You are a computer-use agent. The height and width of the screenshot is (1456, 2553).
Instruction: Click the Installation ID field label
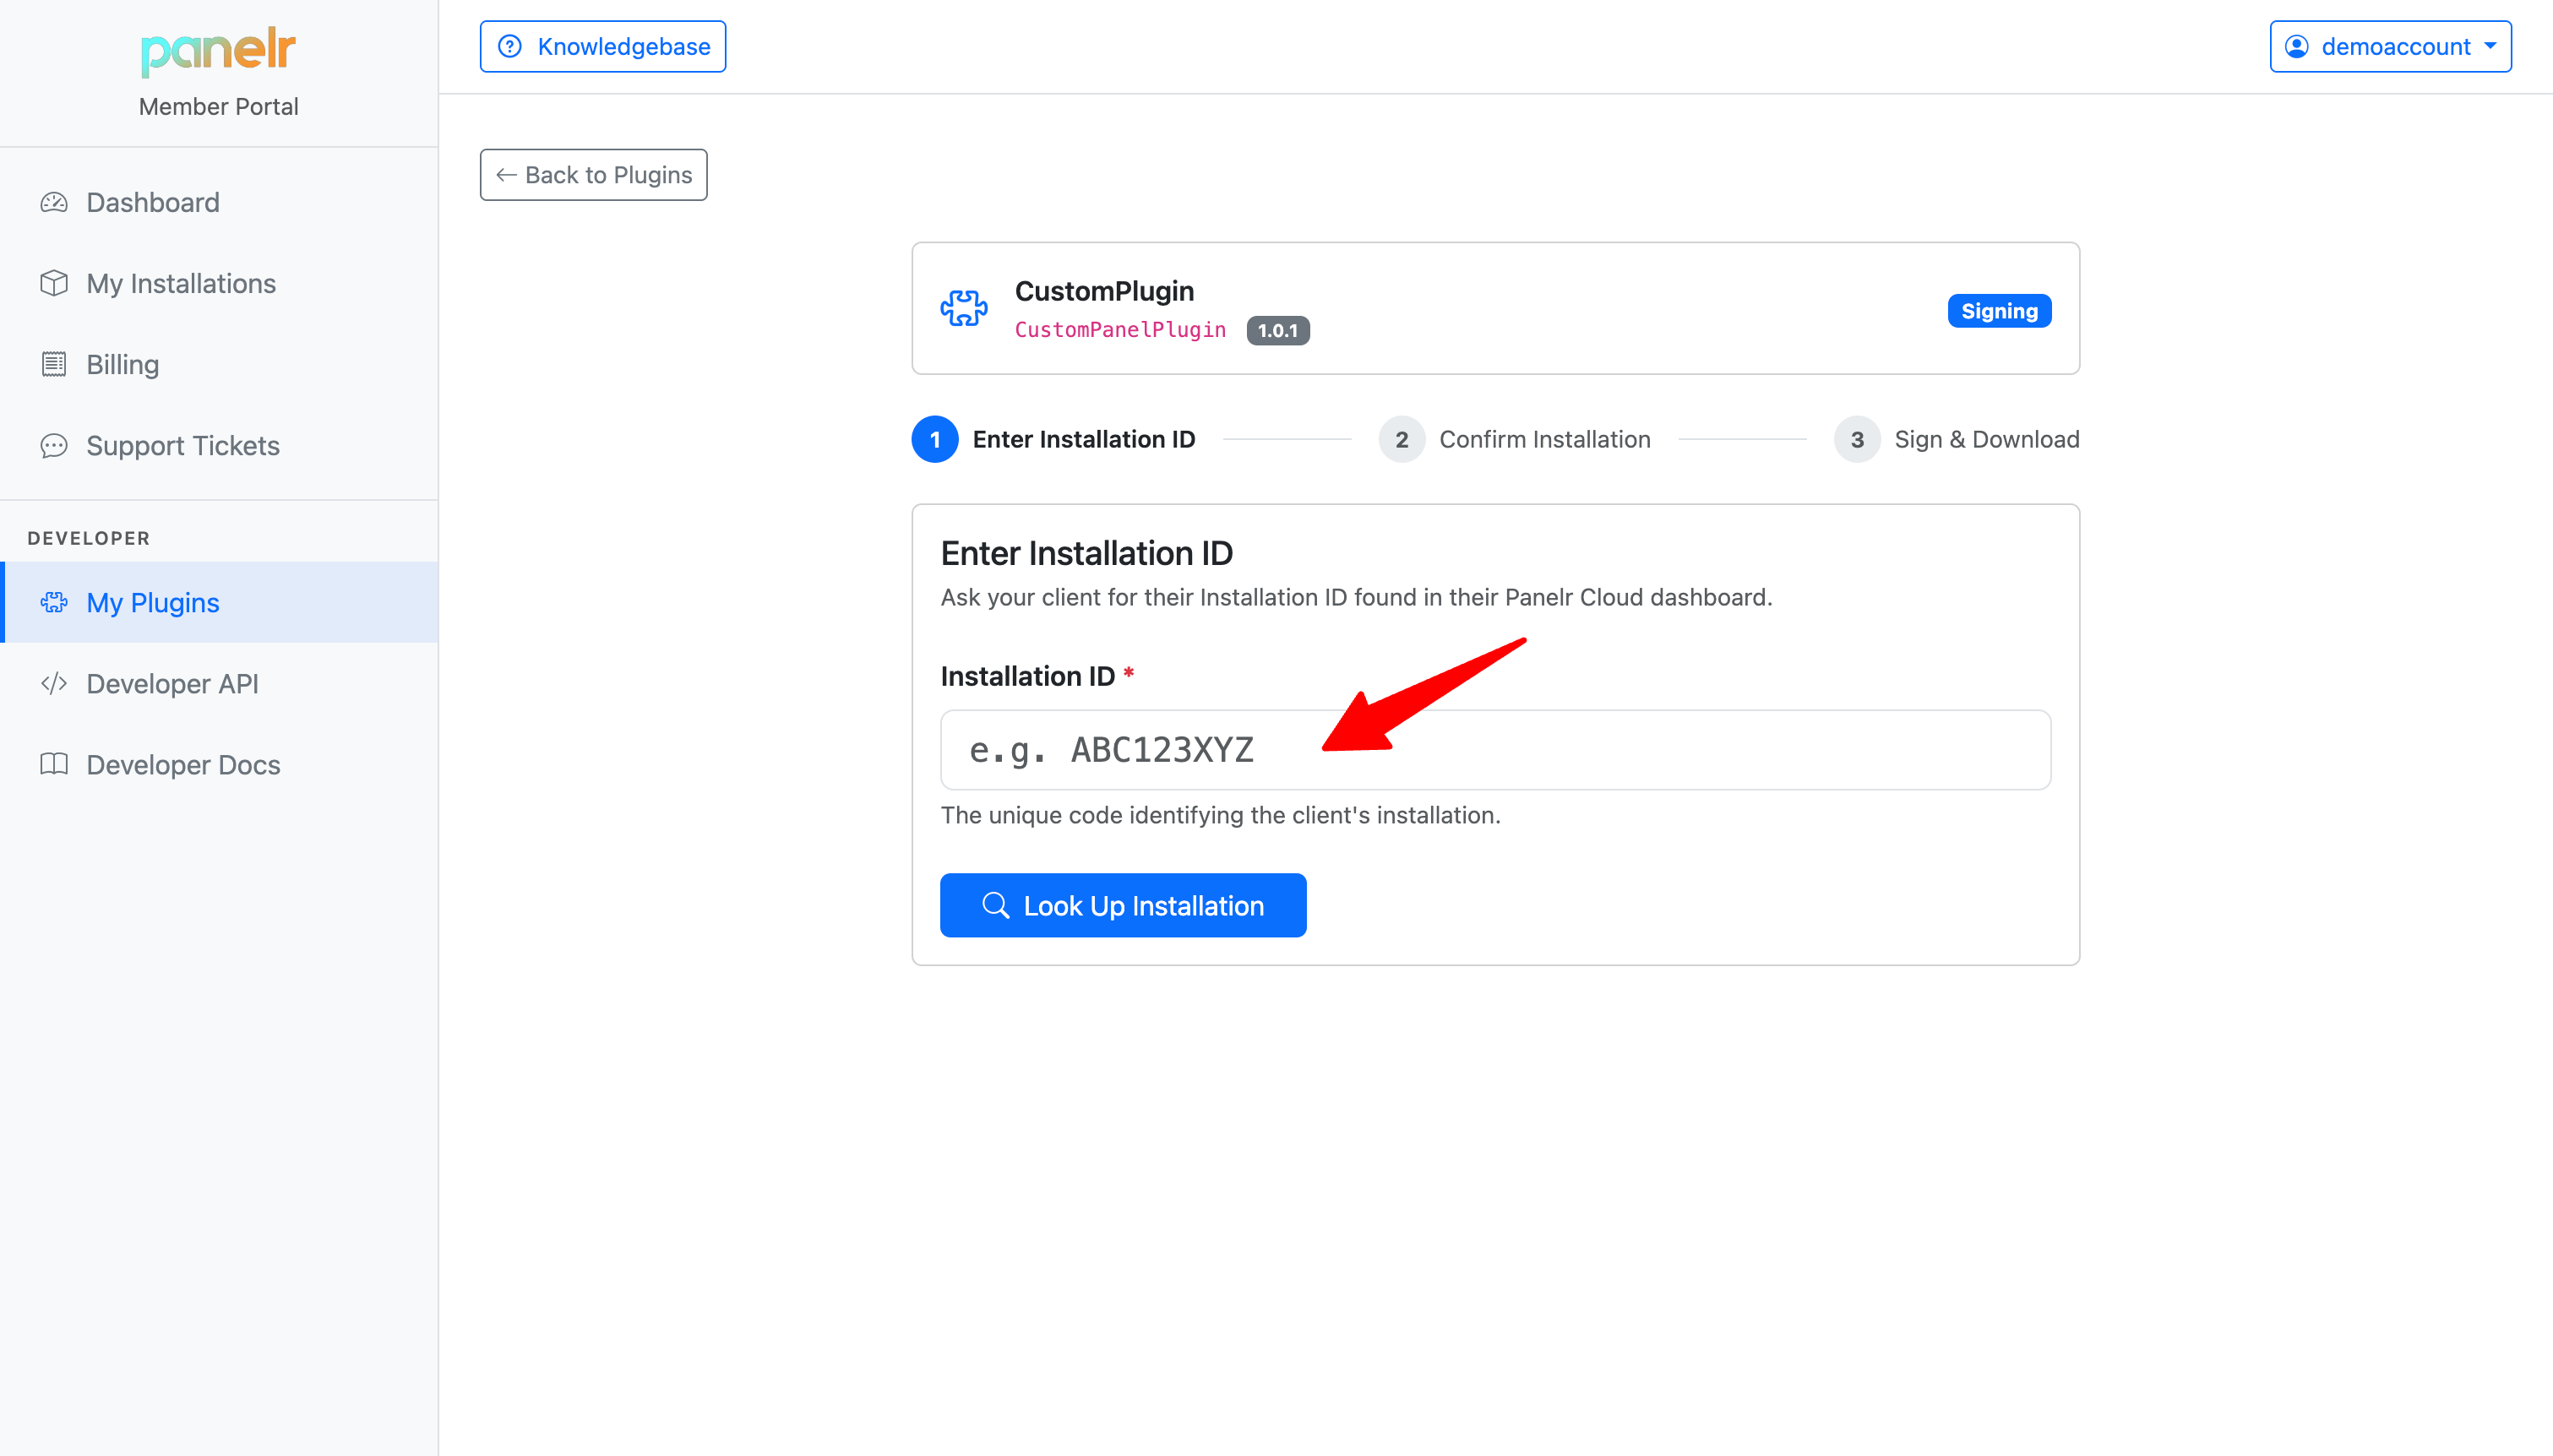tap(1027, 677)
